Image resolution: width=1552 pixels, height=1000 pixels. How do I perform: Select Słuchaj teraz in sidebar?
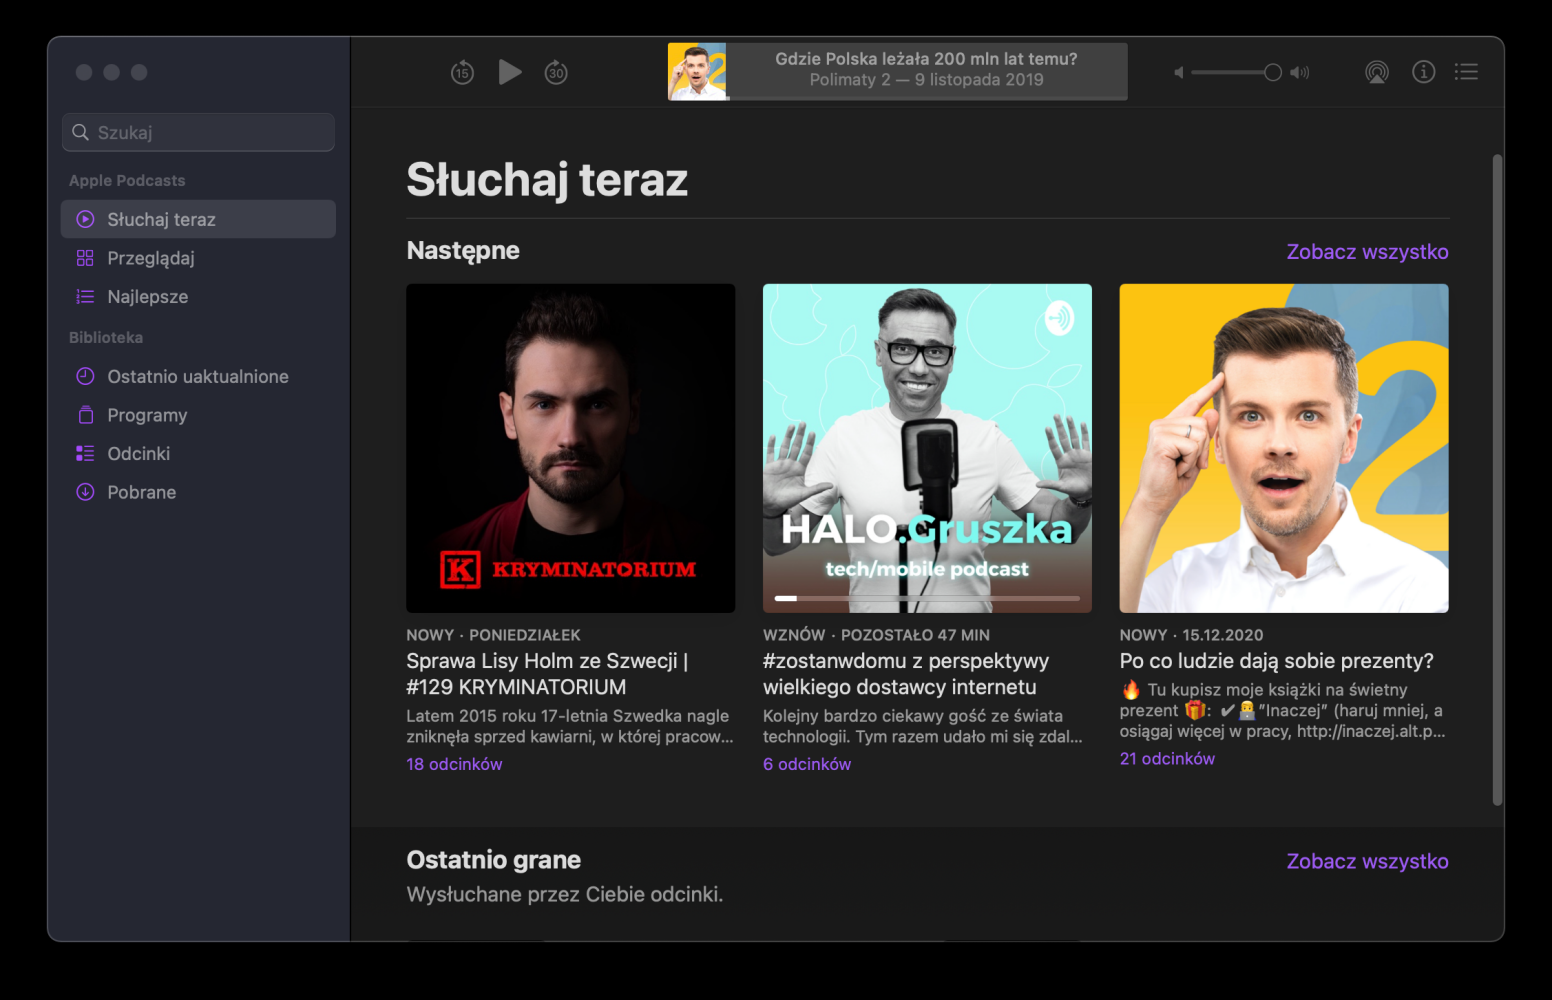(198, 219)
